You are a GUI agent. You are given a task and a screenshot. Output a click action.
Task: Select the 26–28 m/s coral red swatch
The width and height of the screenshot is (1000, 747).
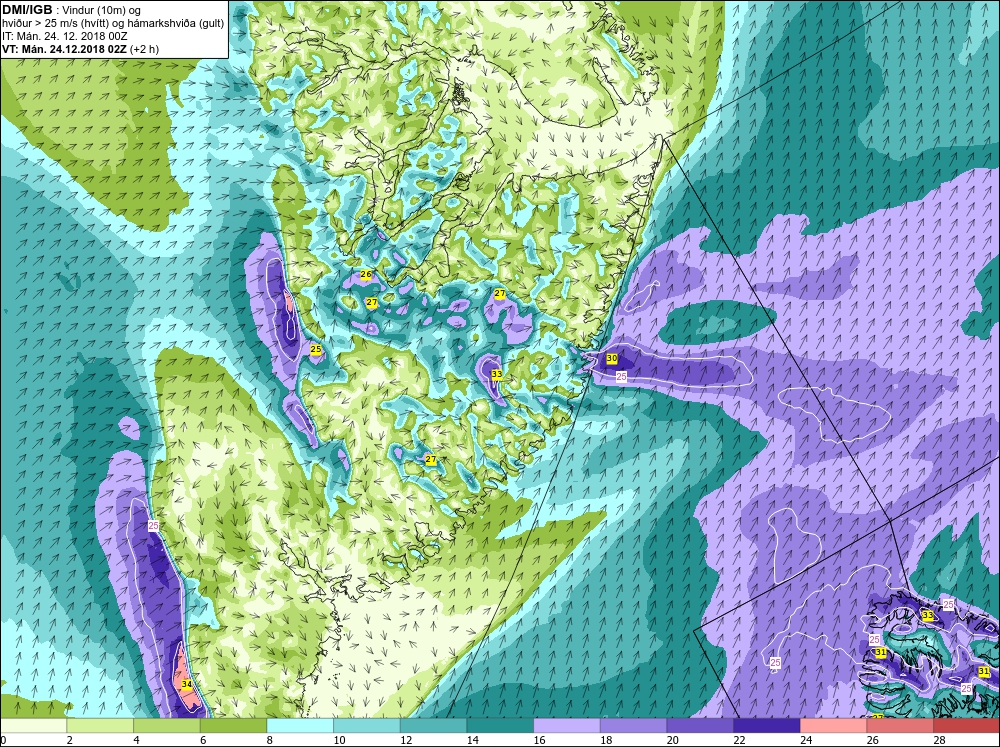pos(899,726)
